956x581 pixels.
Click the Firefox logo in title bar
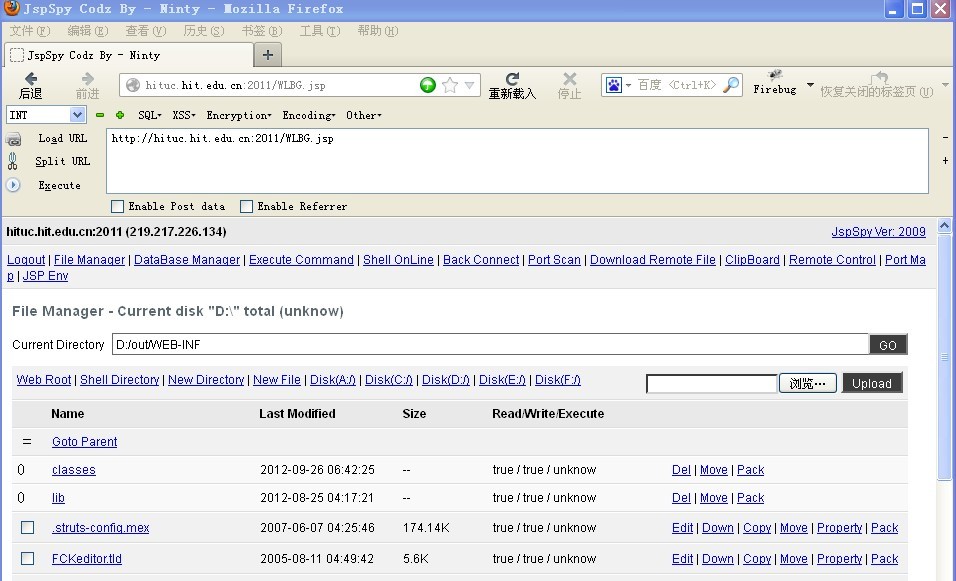tap(12, 9)
